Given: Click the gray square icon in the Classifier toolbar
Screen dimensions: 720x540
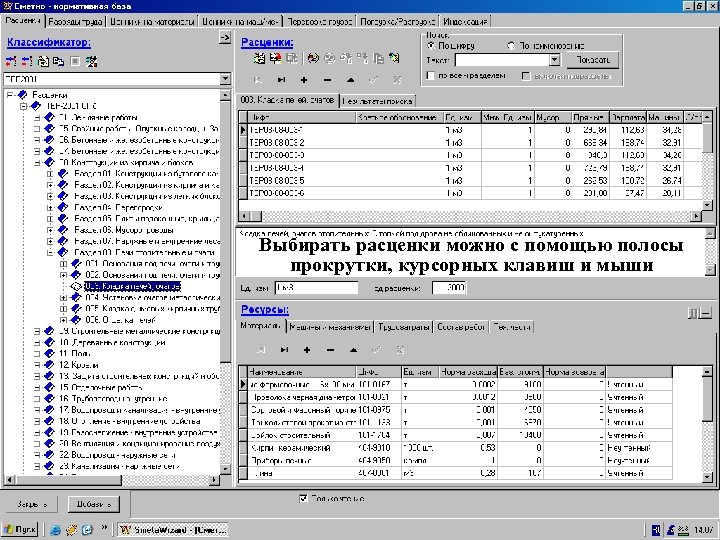Looking at the screenshot, I should pyautogui.click(x=75, y=62).
